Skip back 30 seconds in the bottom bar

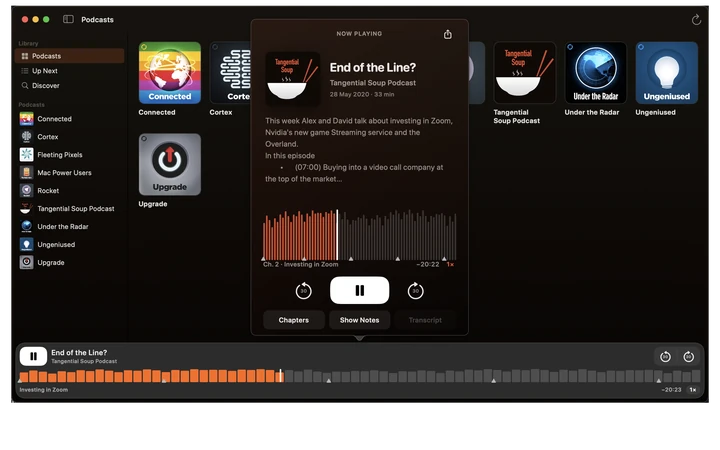pyautogui.click(x=665, y=357)
